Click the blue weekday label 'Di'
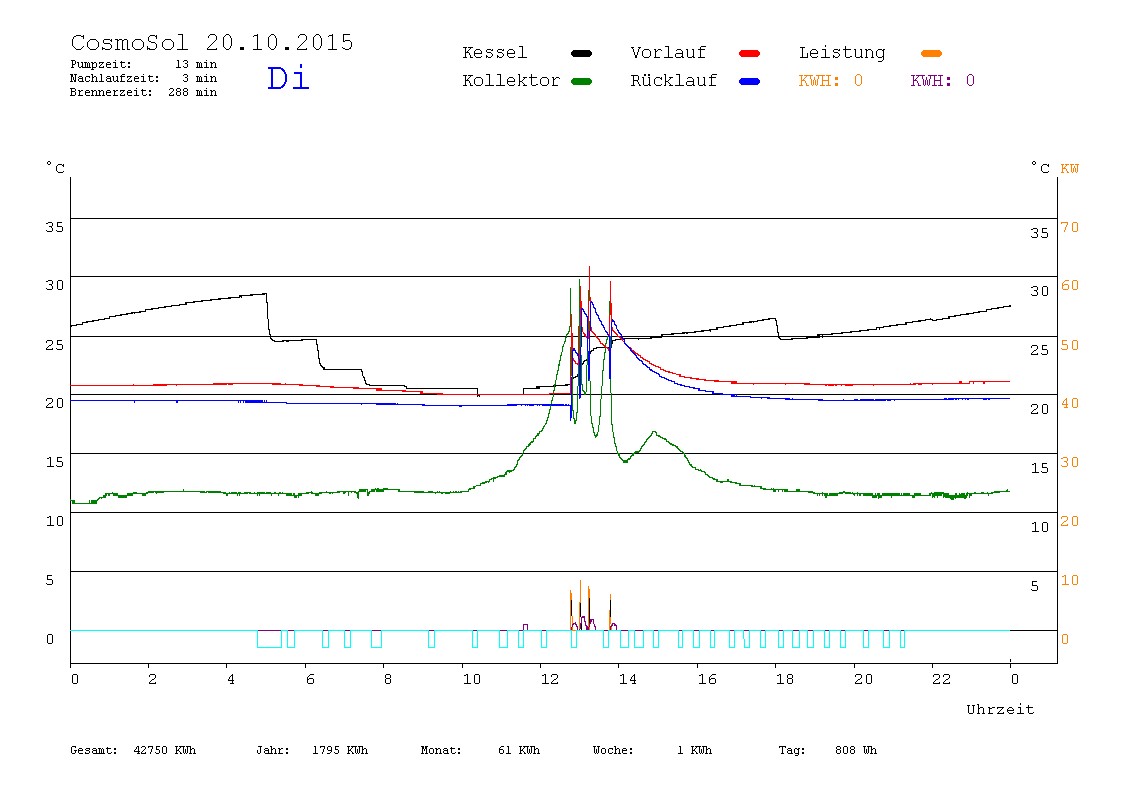 point(288,78)
